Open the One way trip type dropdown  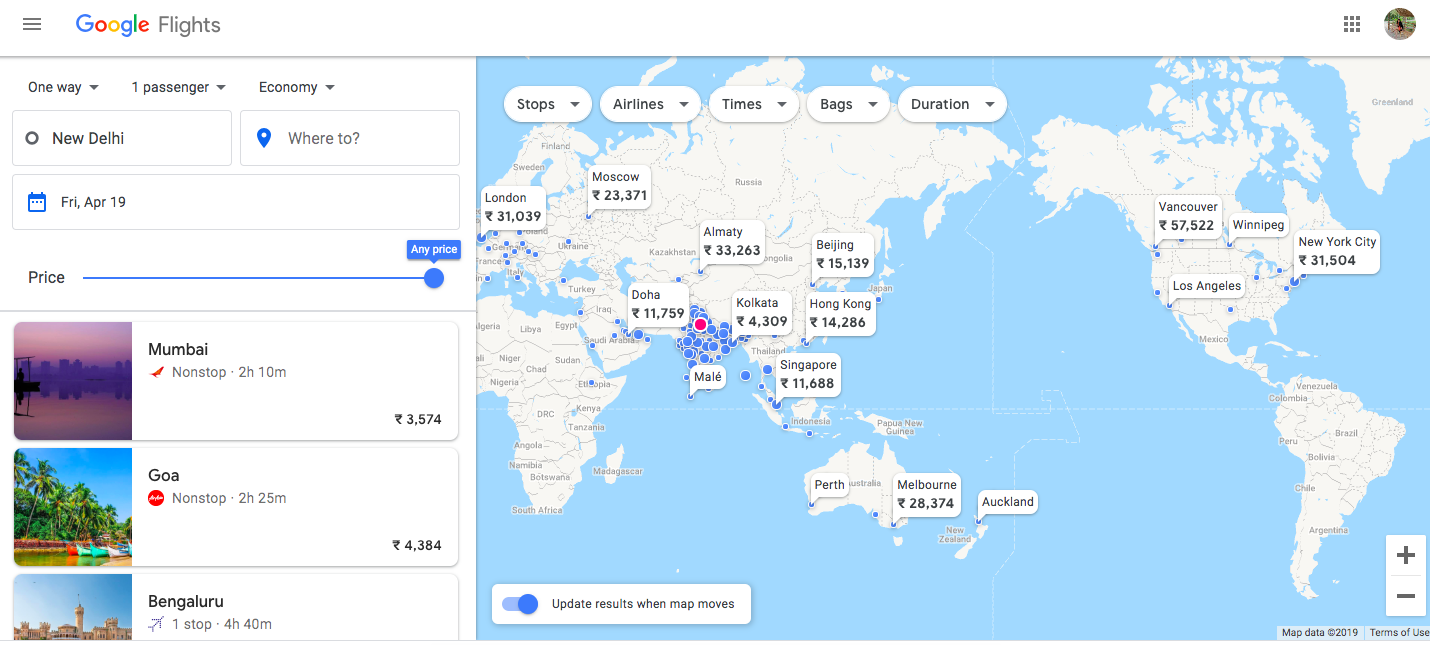pos(64,87)
